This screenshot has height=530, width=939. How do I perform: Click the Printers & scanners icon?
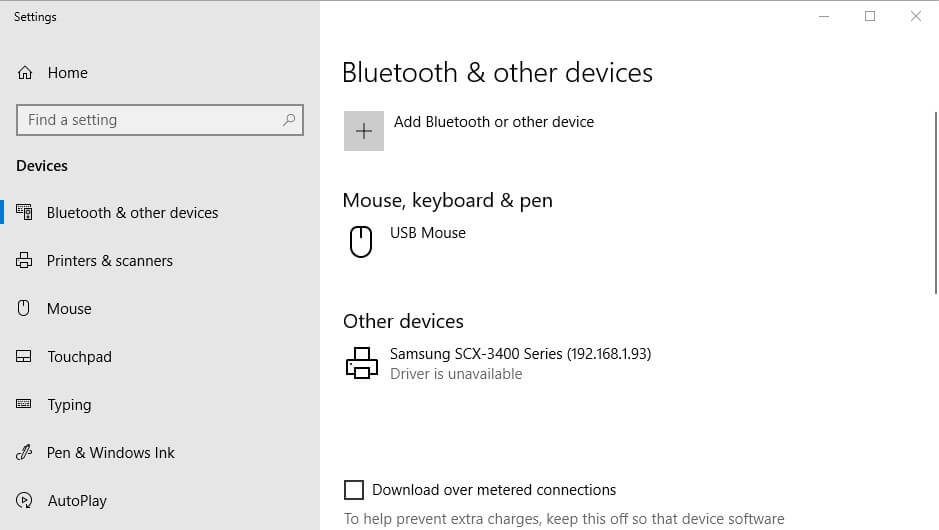pyautogui.click(x=24, y=261)
